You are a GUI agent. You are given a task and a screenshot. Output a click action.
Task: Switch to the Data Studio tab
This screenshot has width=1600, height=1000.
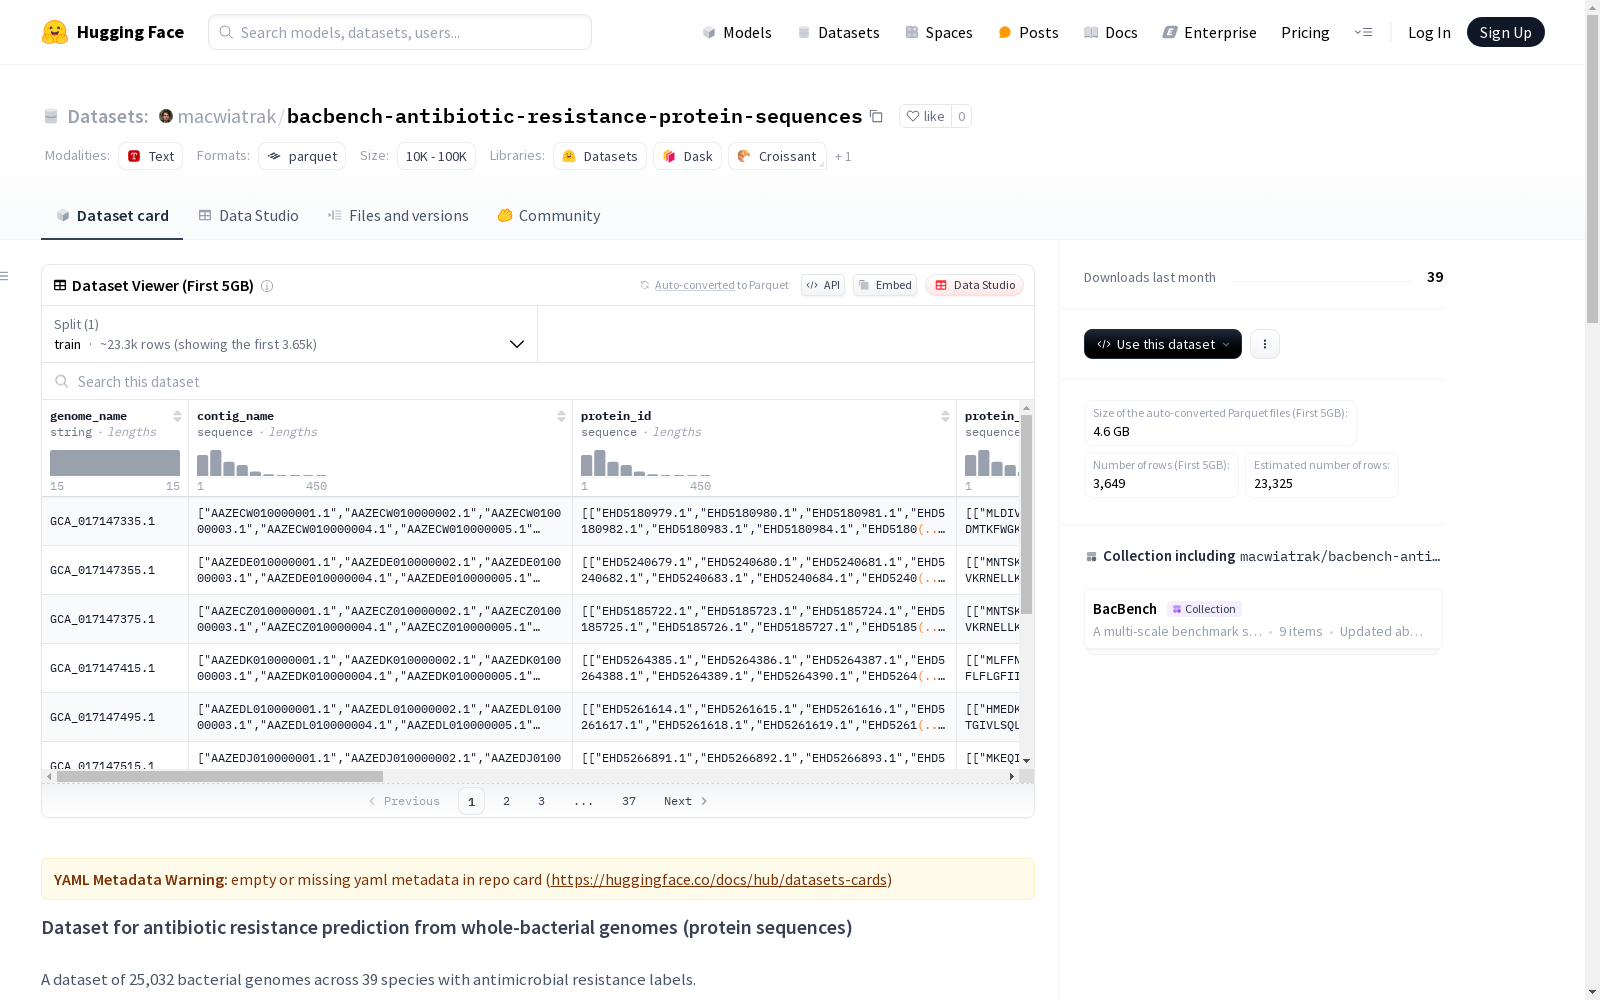[x=249, y=216]
